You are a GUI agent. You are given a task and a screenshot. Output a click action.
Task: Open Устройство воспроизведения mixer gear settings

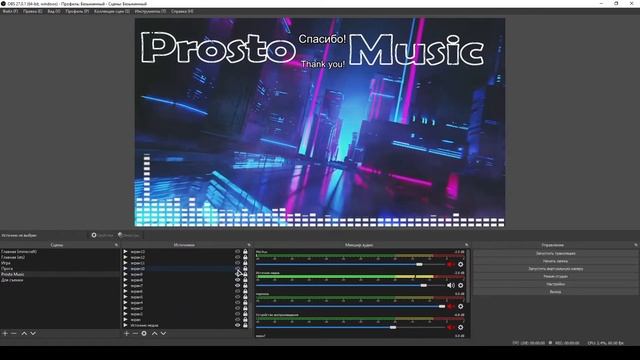461,327
